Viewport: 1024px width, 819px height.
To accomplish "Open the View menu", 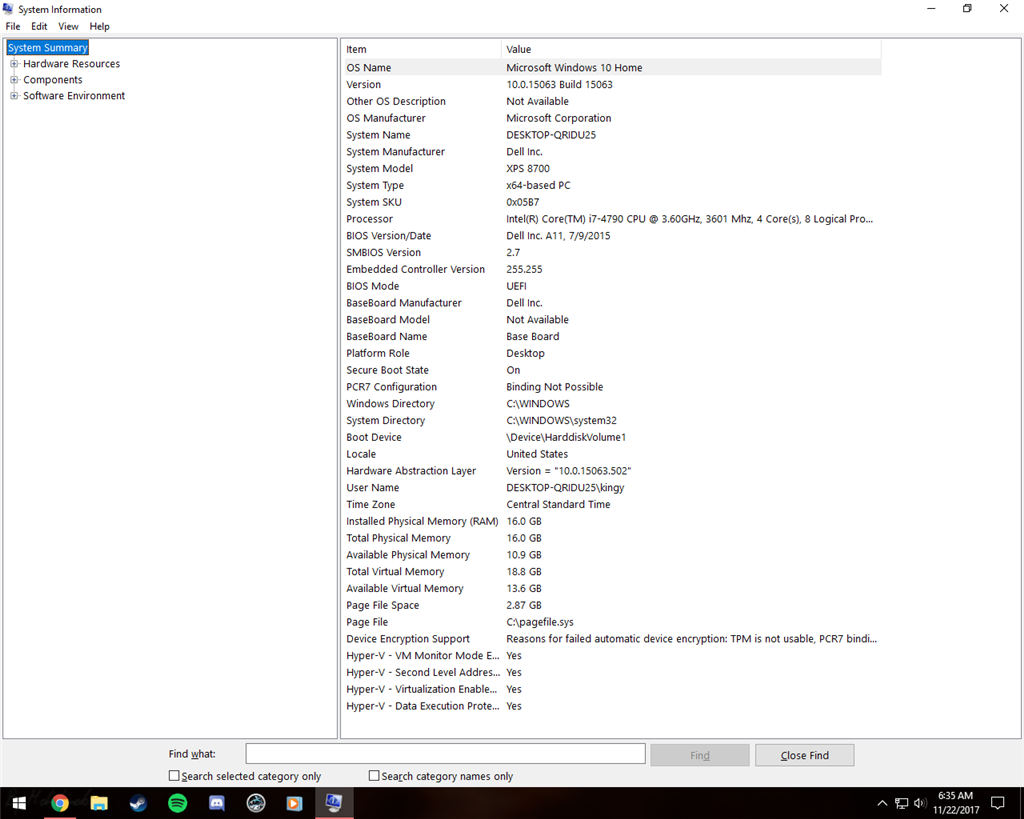I will click(68, 26).
